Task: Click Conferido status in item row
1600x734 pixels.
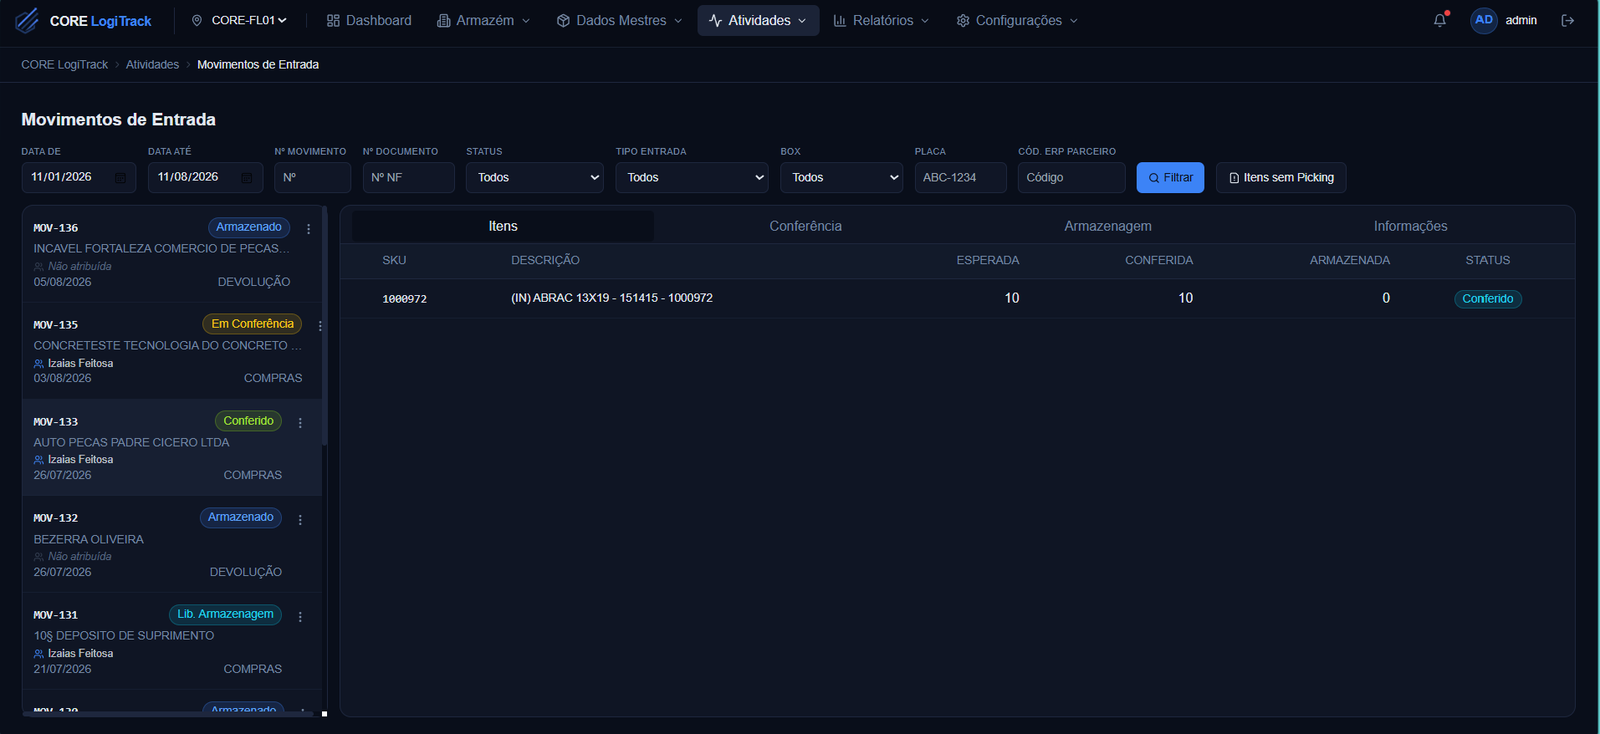Action: point(1488,299)
